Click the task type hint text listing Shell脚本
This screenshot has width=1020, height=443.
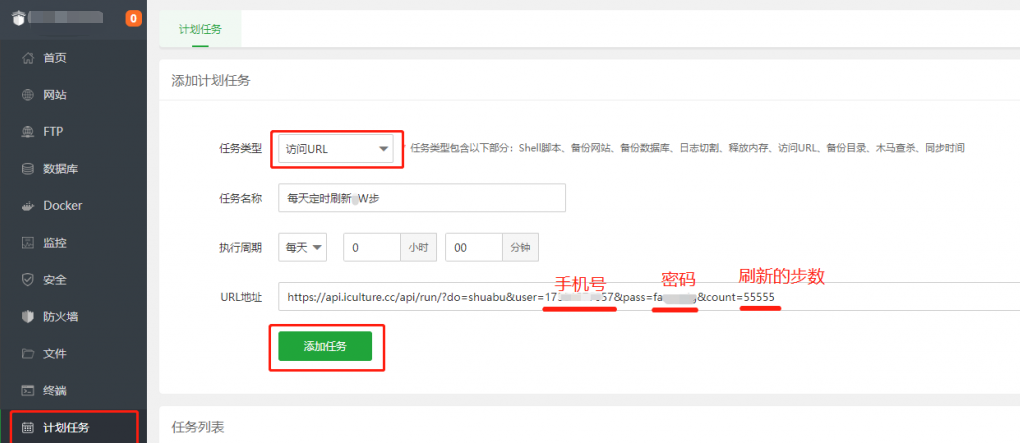pyautogui.click(x=687, y=148)
